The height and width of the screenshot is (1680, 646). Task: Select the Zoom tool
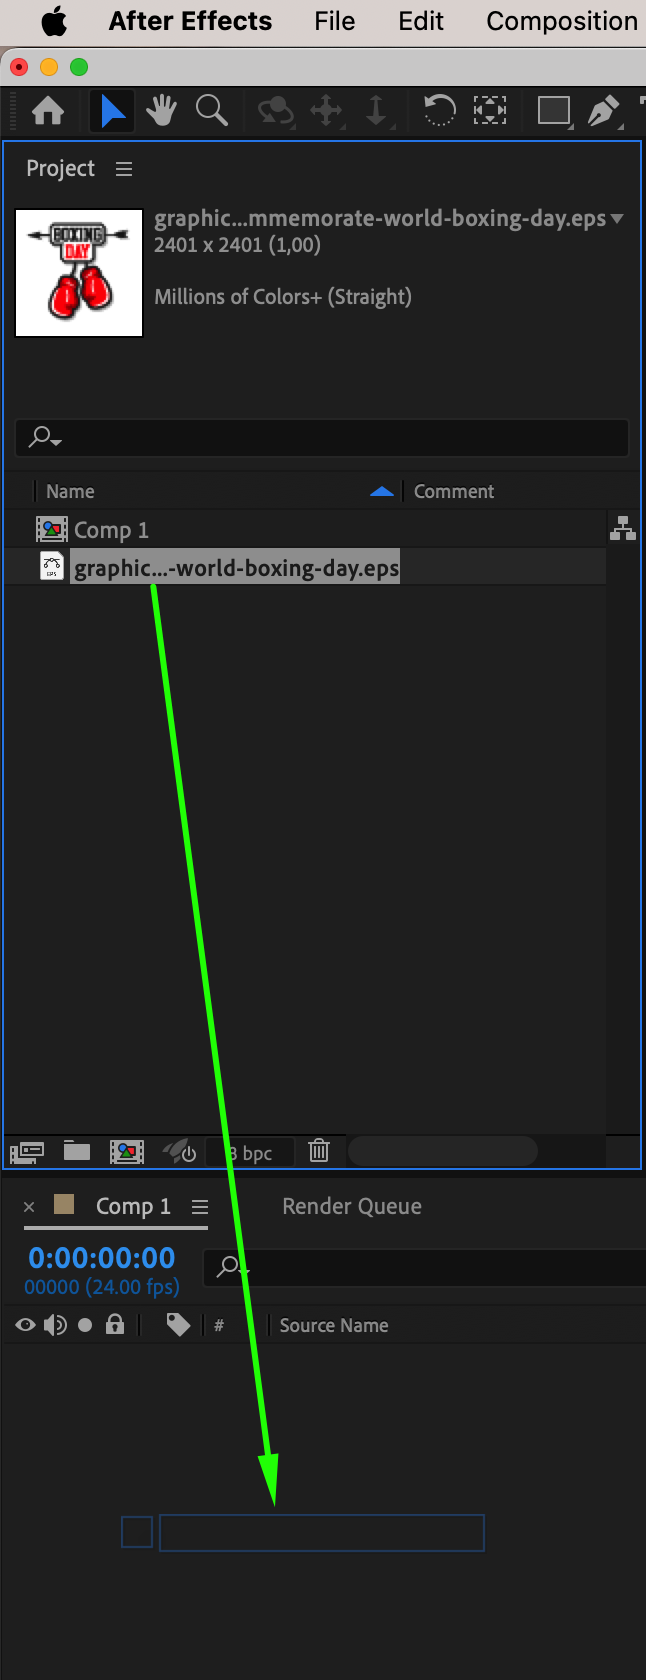point(211,110)
